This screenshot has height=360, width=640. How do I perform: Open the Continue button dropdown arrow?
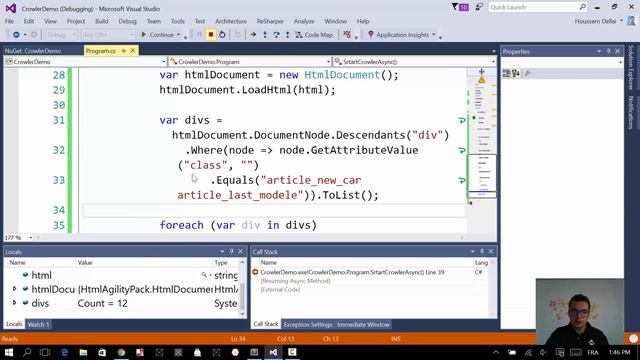[x=178, y=35]
